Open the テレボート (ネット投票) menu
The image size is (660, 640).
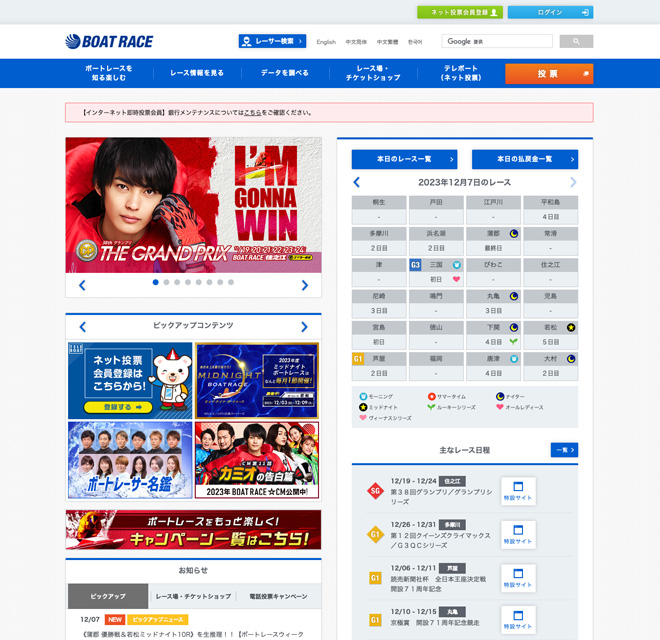461,73
